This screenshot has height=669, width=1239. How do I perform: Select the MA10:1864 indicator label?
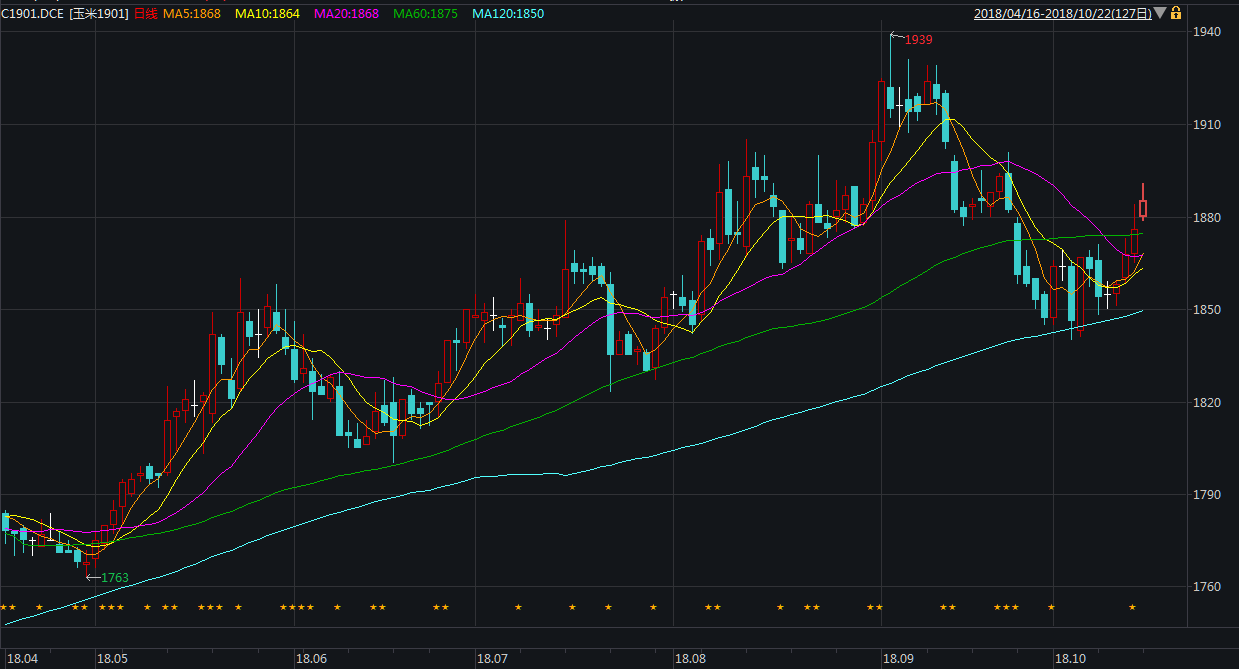[x=267, y=14]
